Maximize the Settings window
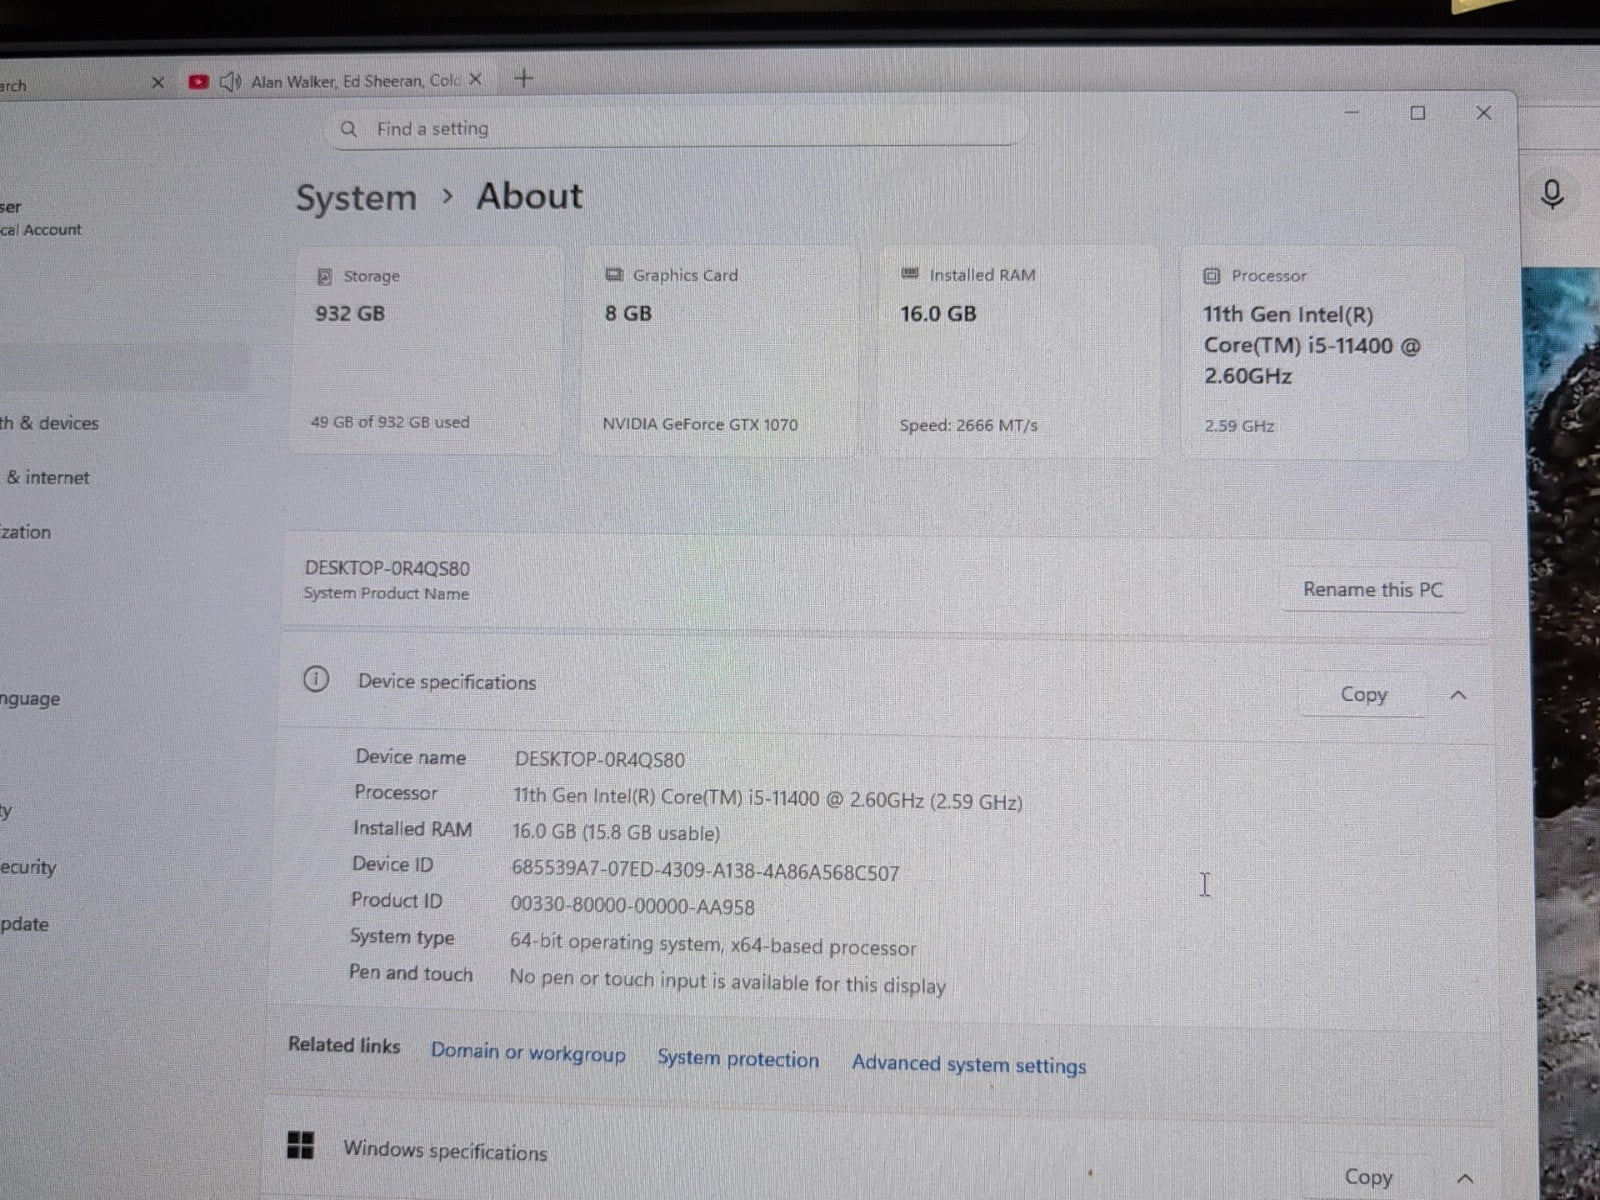 coord(1418,113)
